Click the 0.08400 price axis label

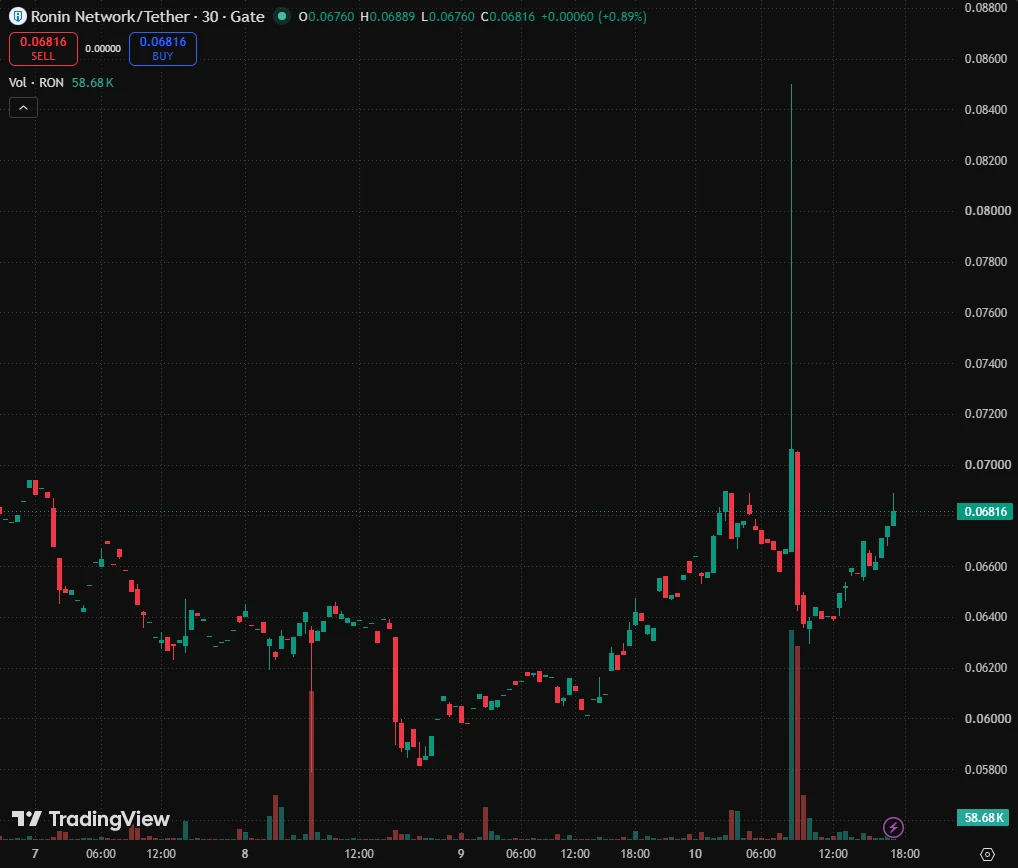click(x=986, y=109)
